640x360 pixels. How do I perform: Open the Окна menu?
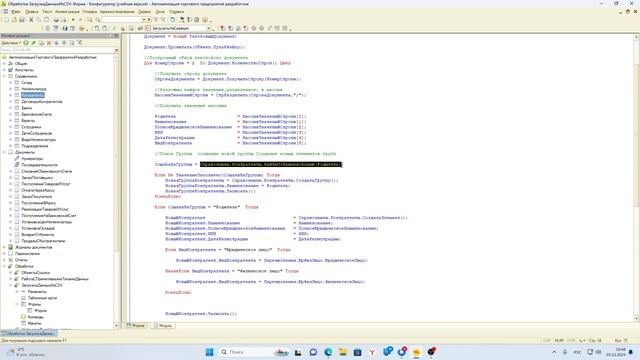pyautogui.click(x=160, y=12)
